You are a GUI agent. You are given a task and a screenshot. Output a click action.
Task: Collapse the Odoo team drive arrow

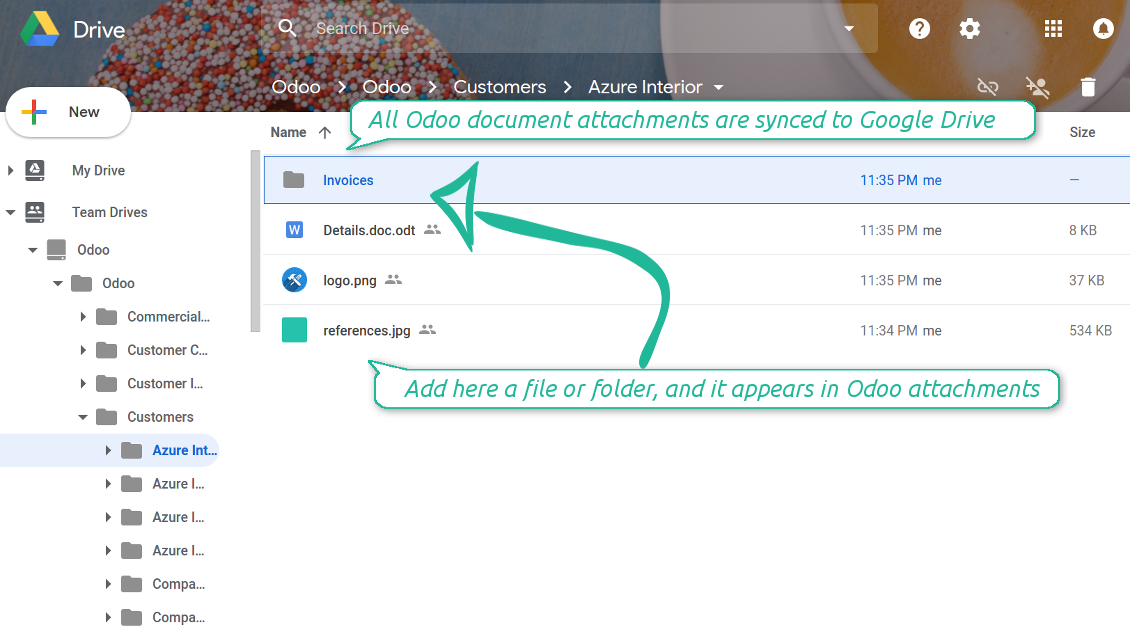click(32, 250)
